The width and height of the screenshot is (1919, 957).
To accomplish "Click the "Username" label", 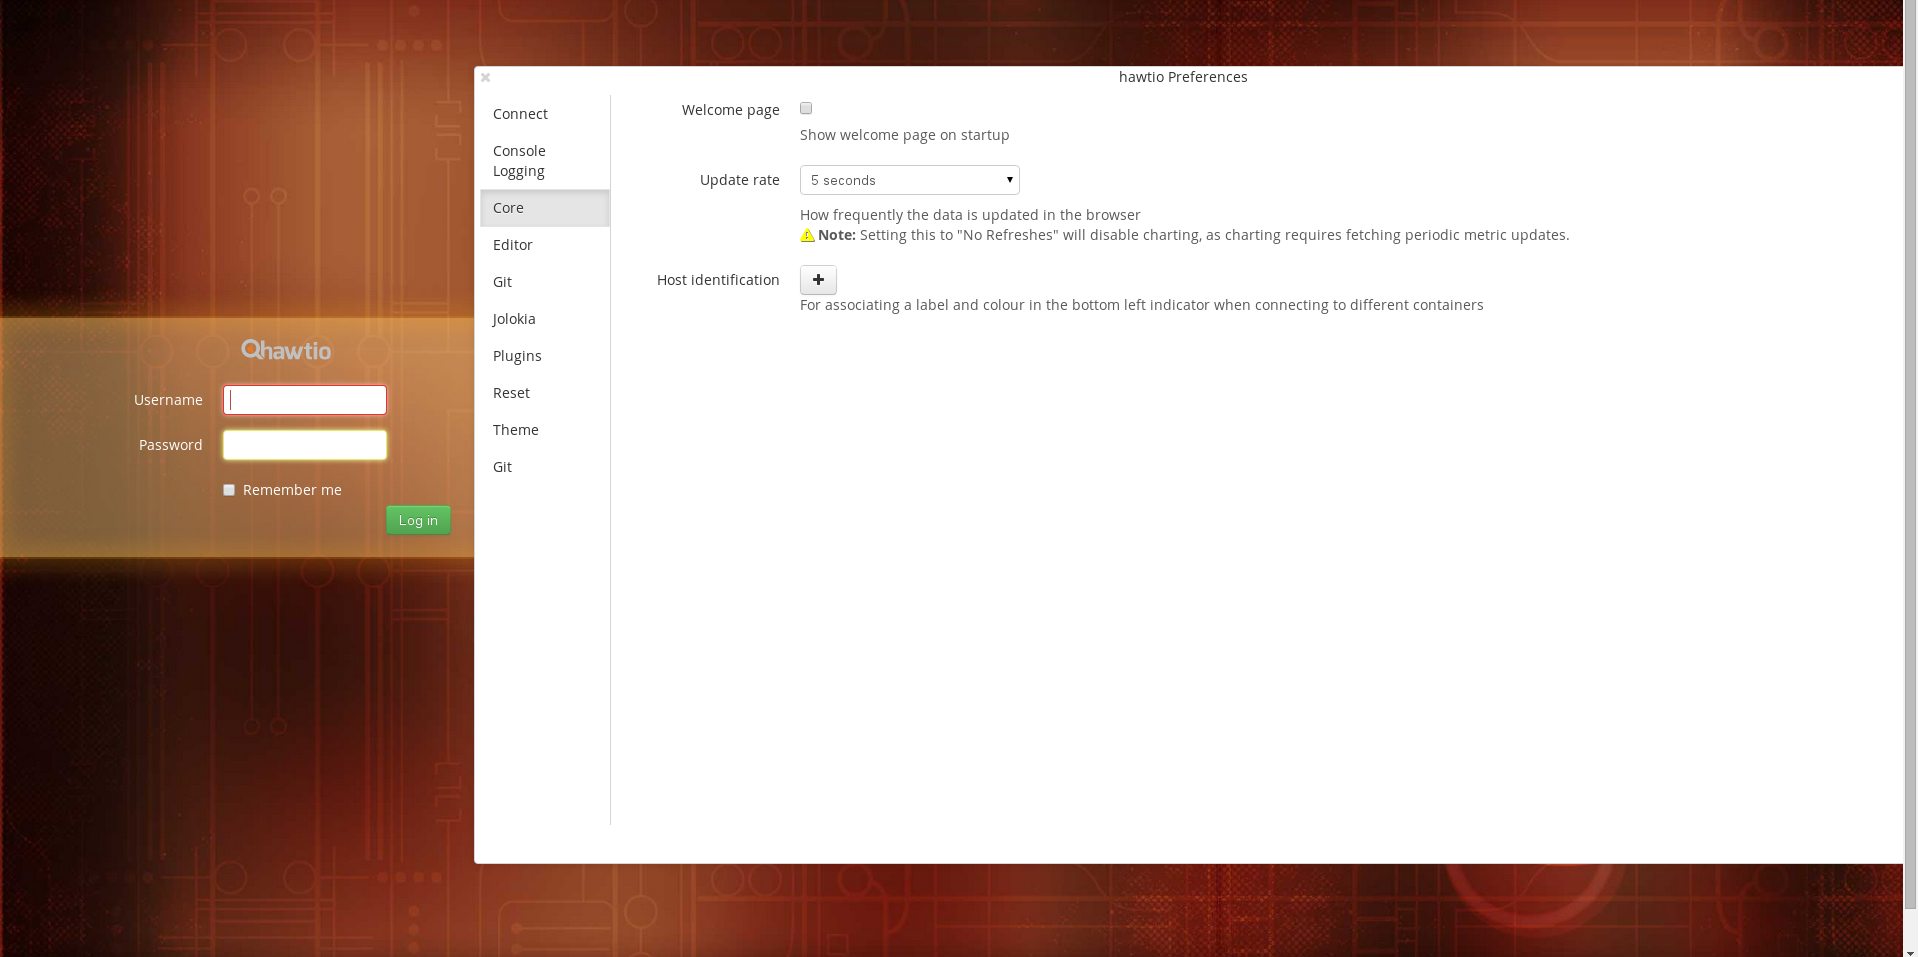I will [168, 400].
